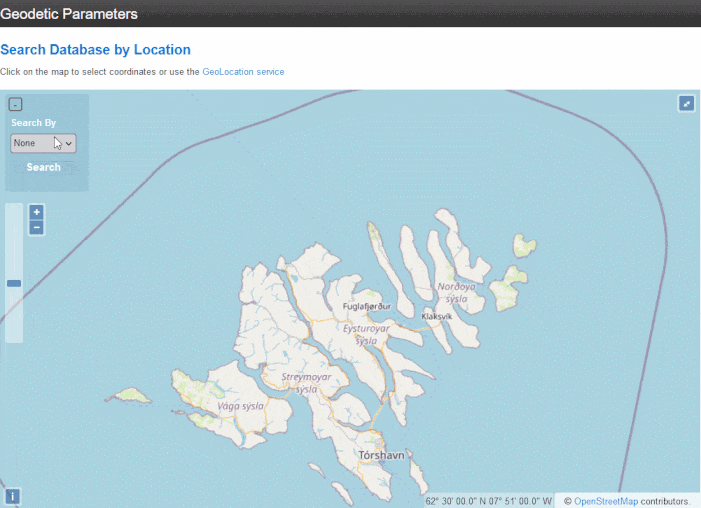Click the Search Database by Location heading
Viewport: 701px width, 508px height.
(95, 49)
